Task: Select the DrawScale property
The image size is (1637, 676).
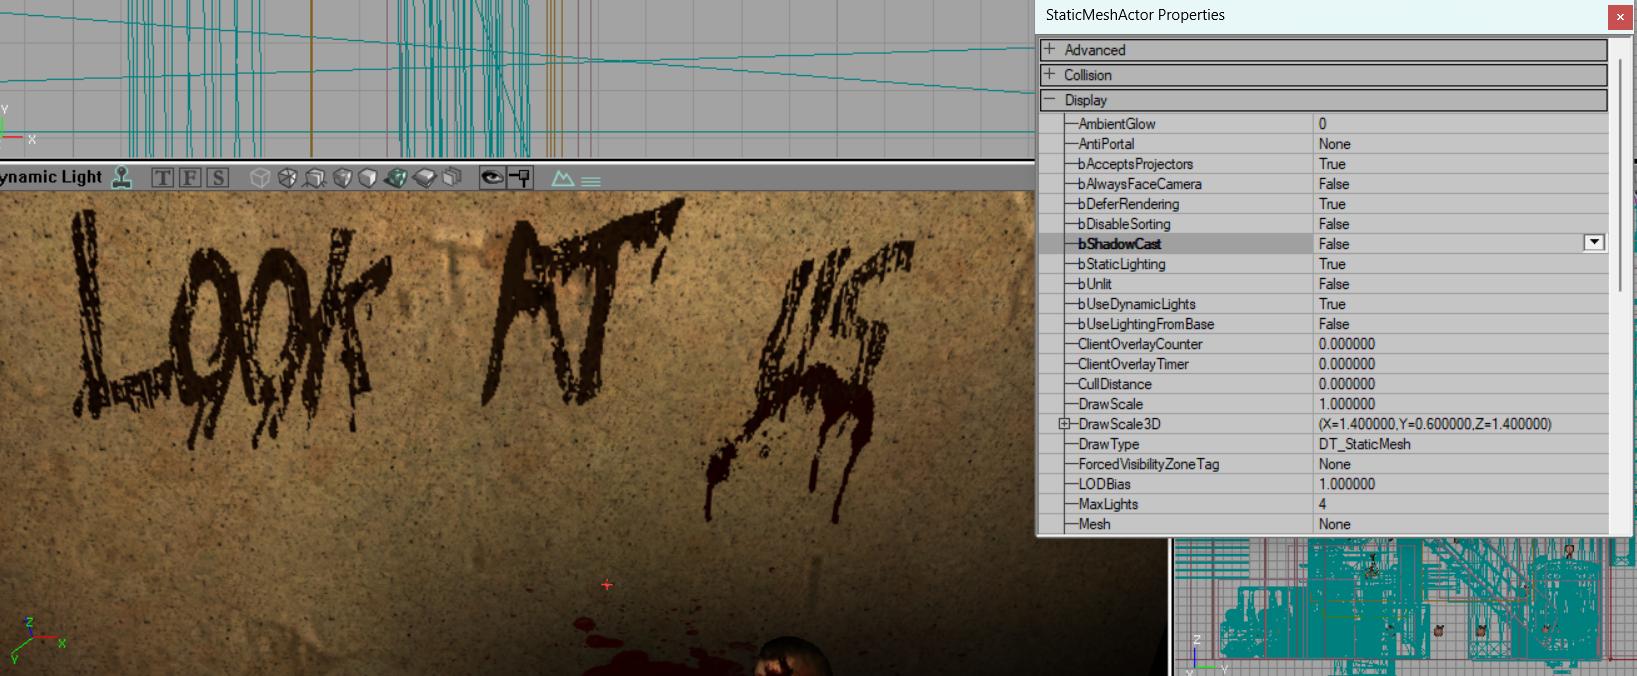Action: 1110,404
